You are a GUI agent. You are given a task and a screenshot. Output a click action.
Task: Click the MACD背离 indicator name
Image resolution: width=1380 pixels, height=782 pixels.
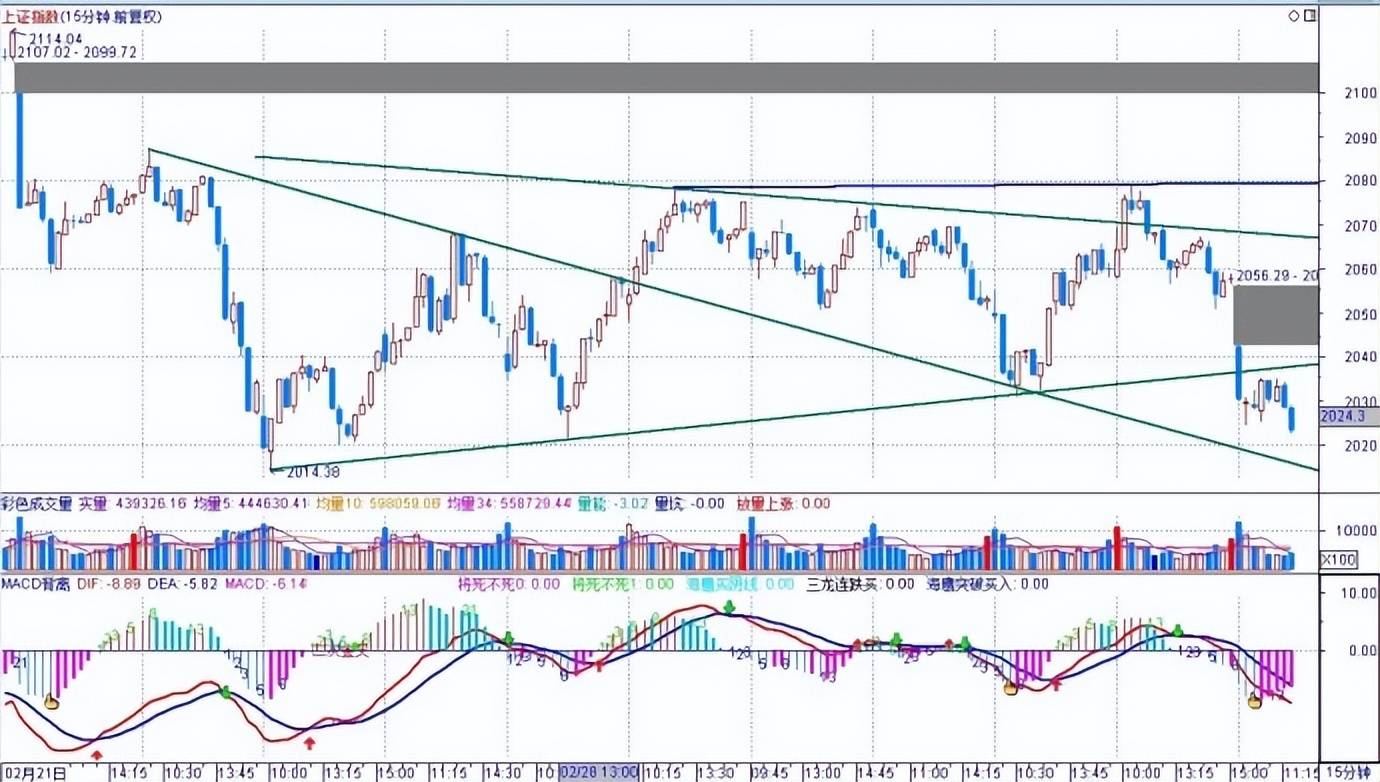tap(37, 583)
